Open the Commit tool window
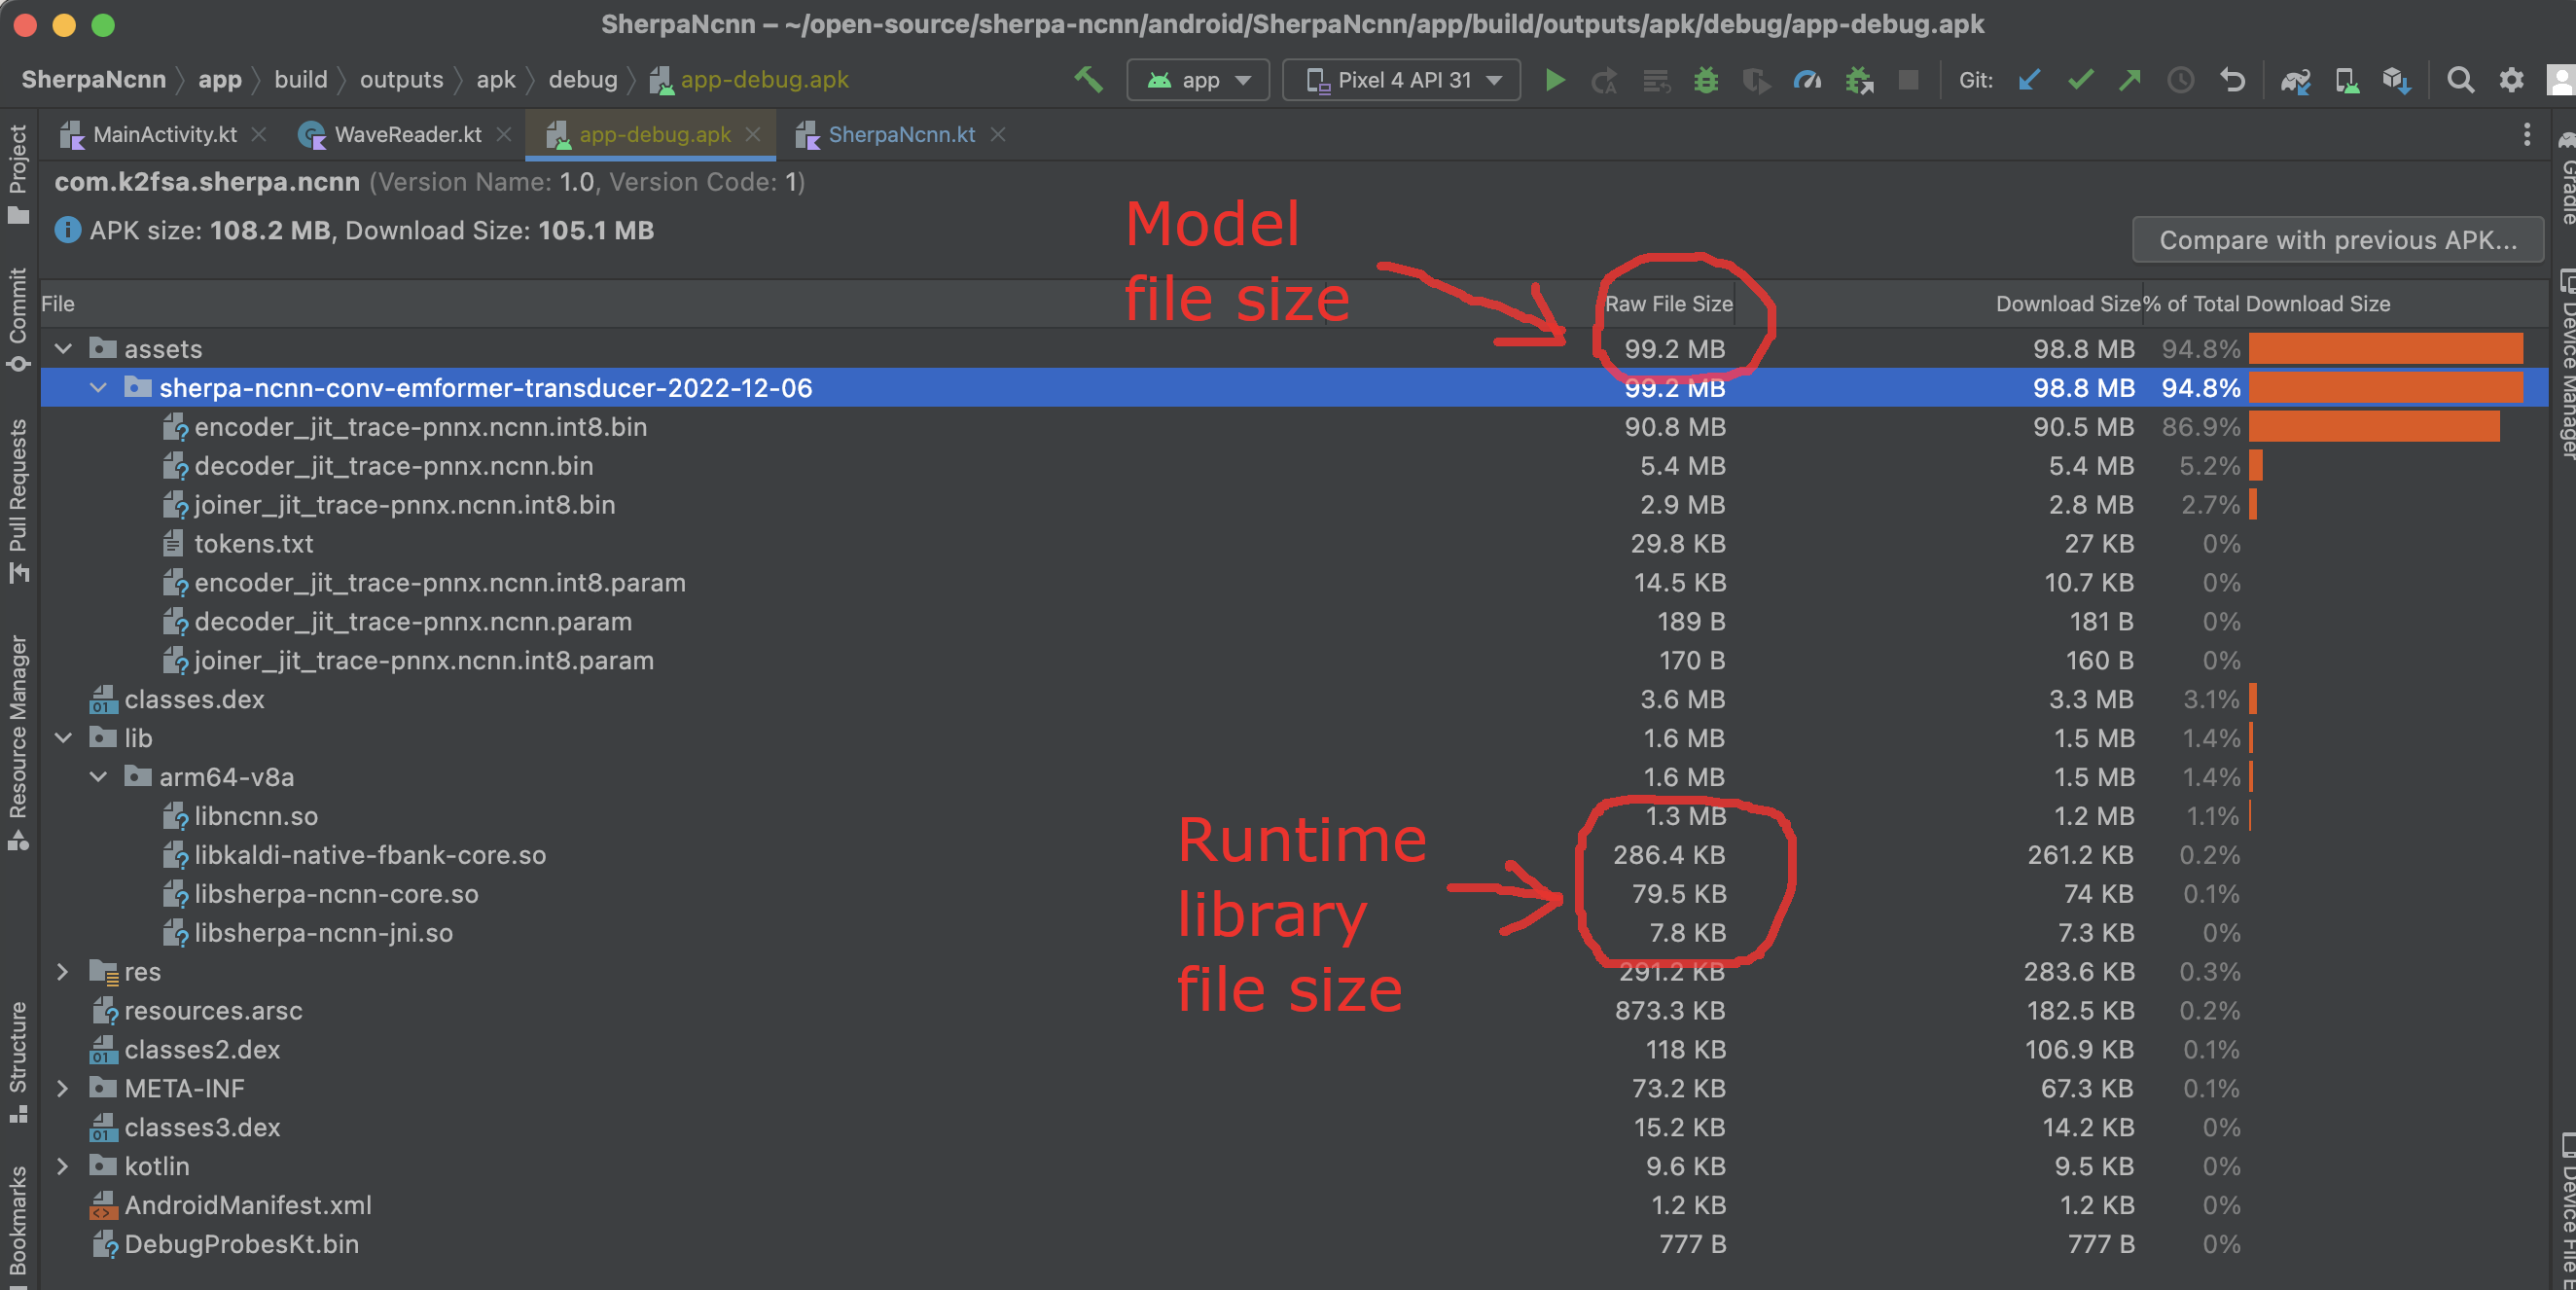 18,320
